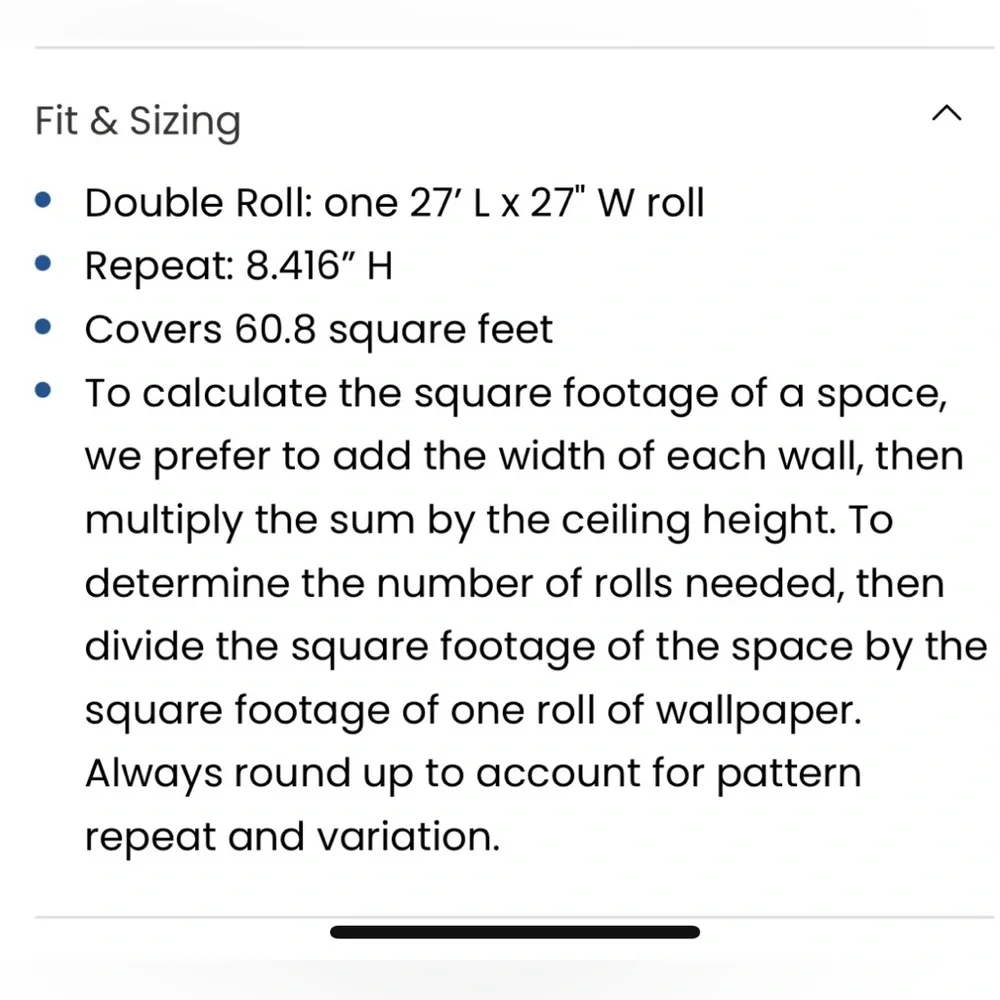The height and width of the screenshot is (1000, 1000).
Task: Click the bullet dot beside Covers 60.8
Action: pos(43,327)
